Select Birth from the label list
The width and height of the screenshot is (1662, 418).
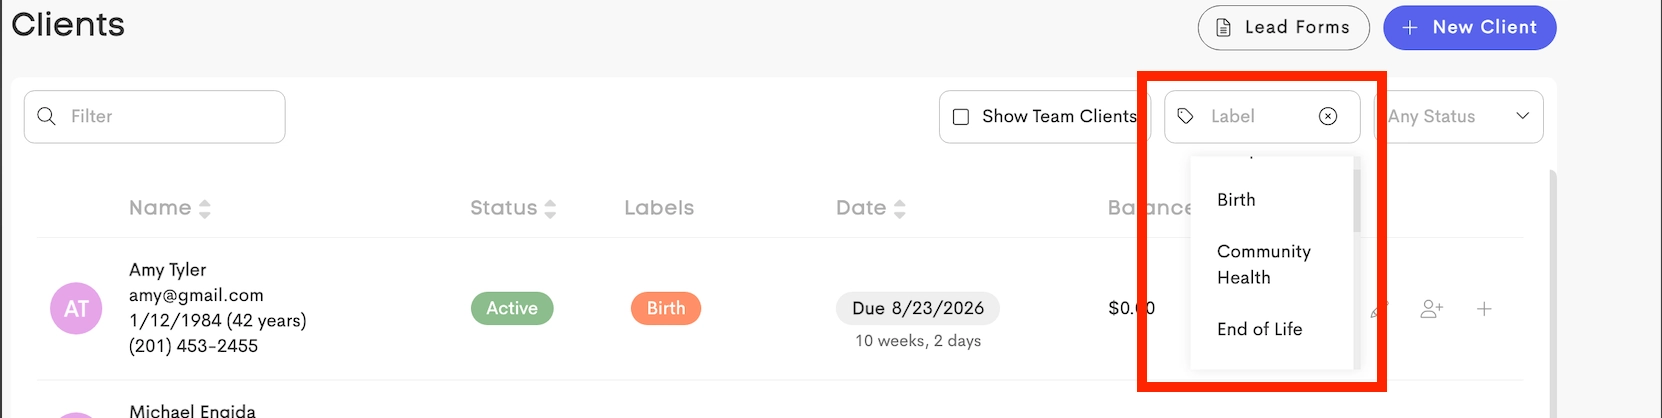click(1236, 200)
